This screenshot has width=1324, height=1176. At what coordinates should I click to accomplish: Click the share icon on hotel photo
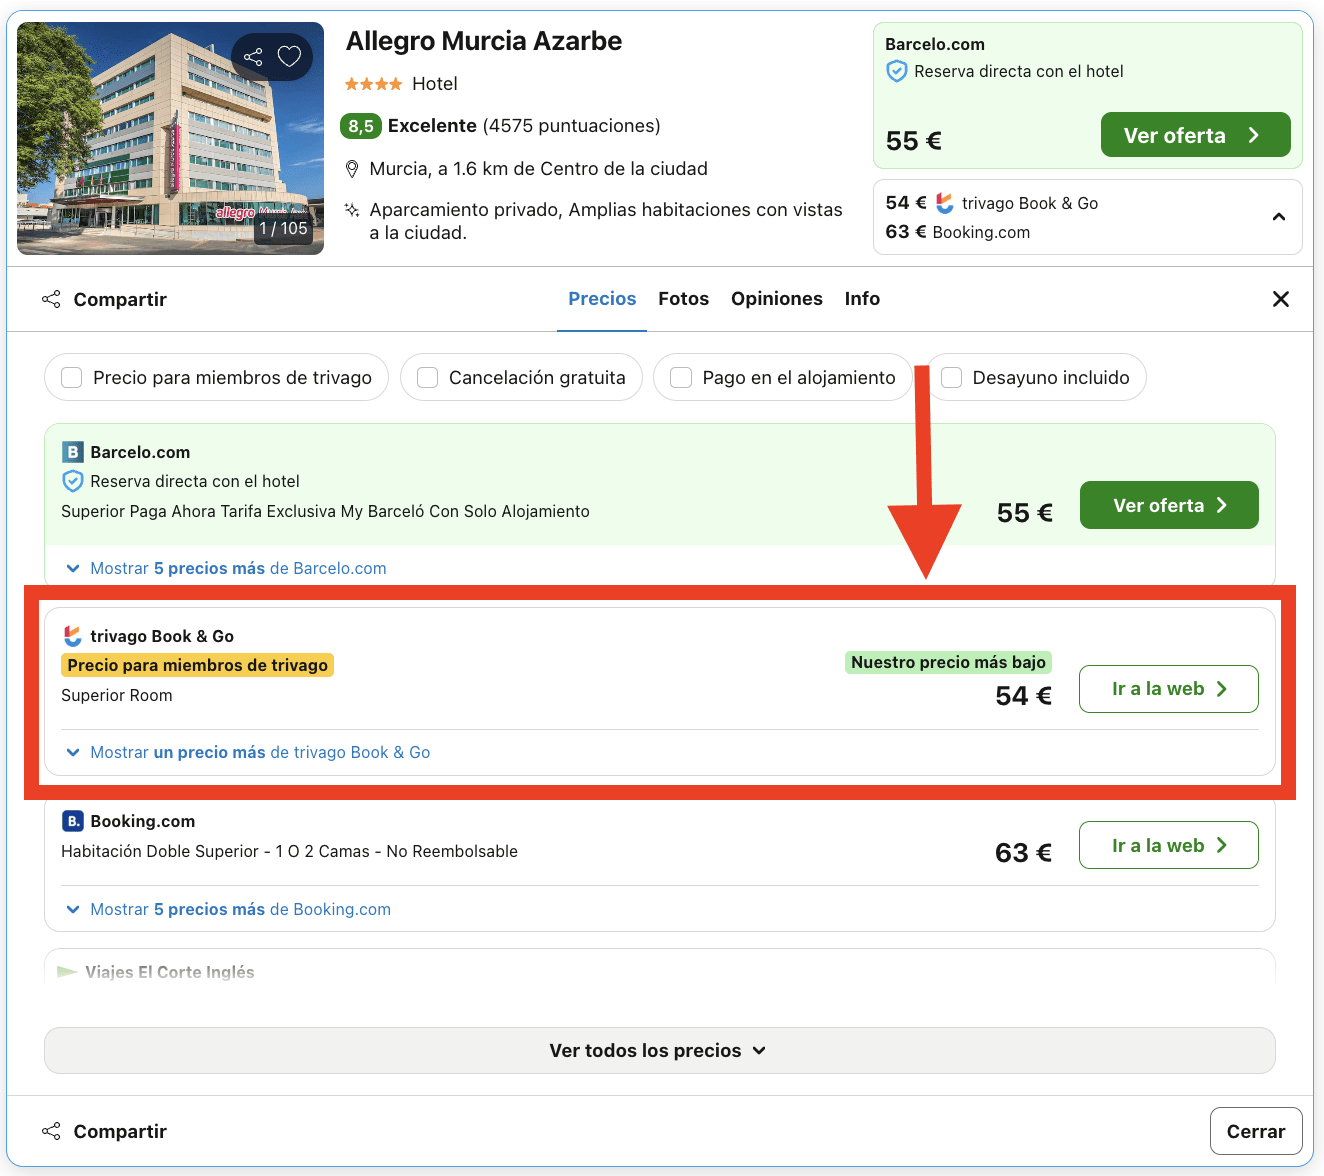point(253,57)
